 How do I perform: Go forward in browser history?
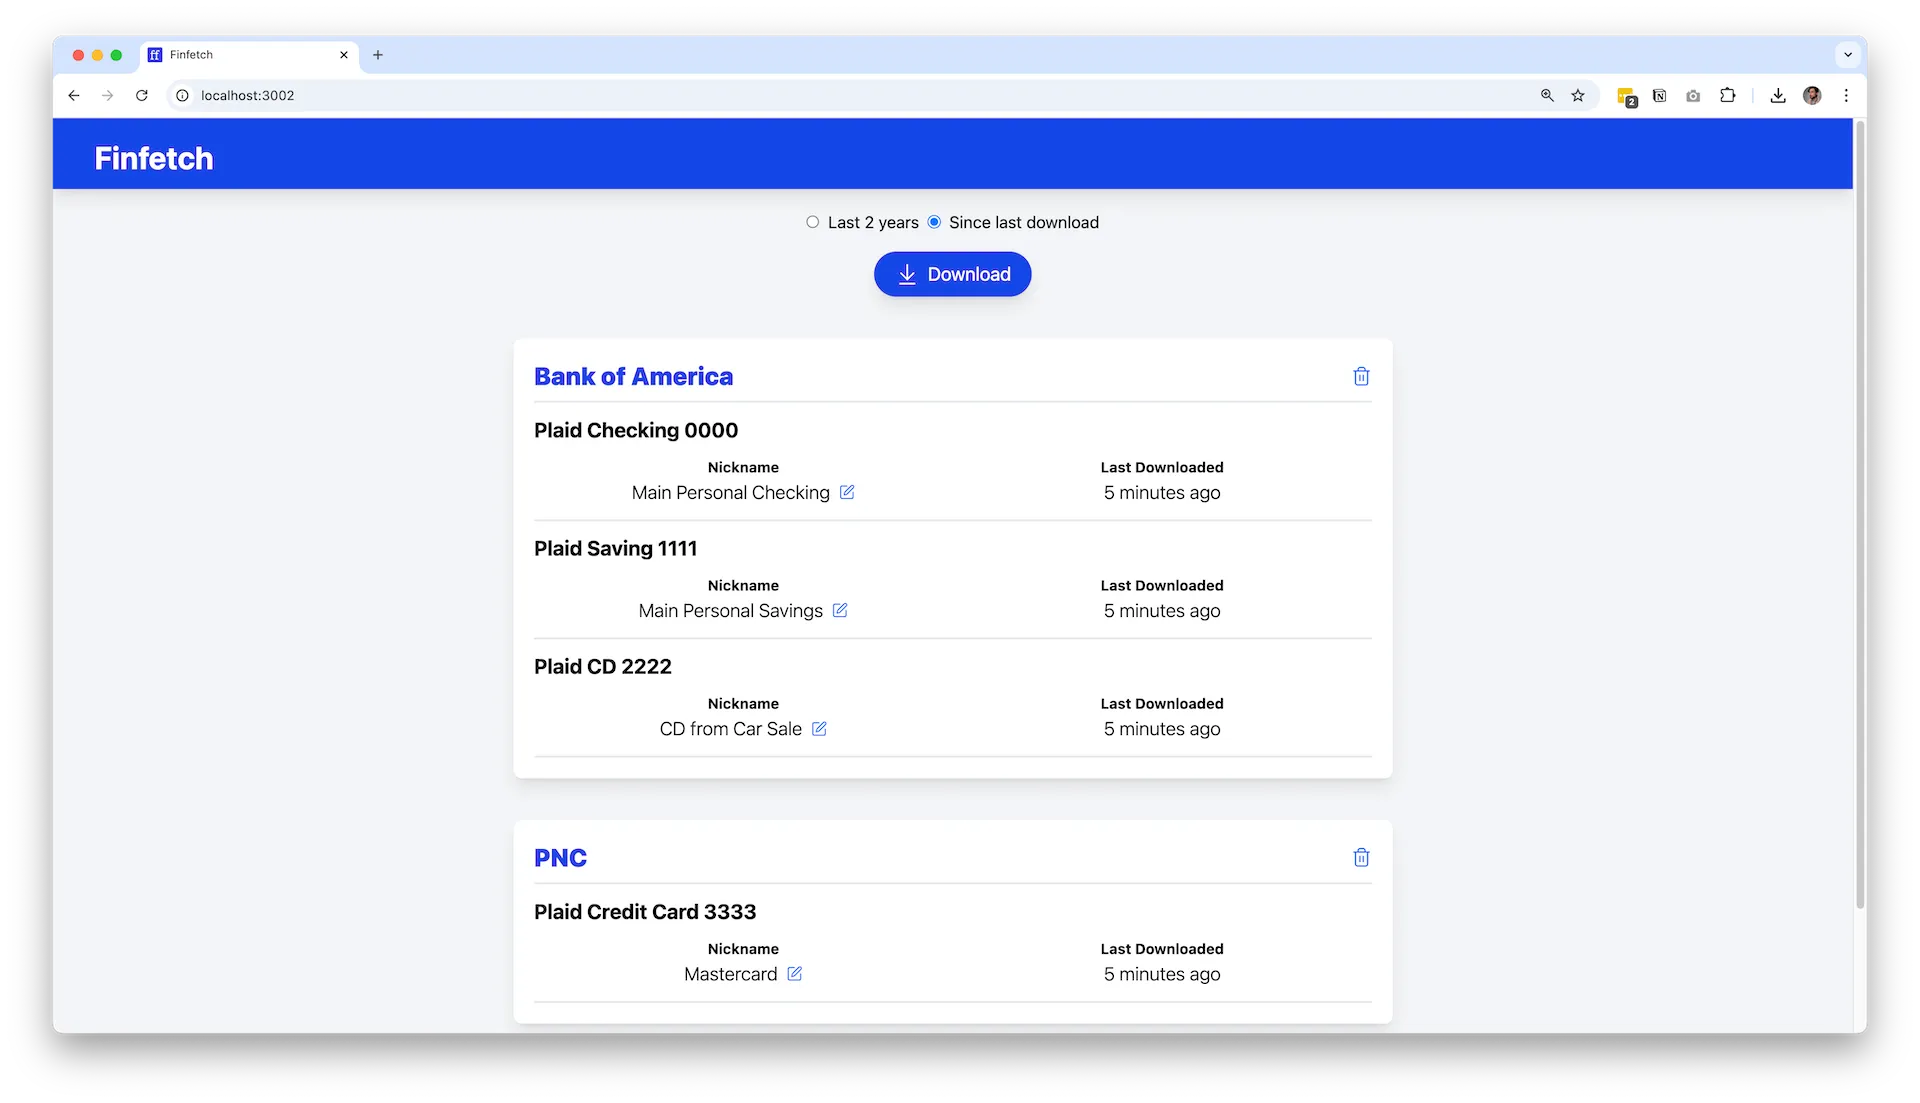tap(108, 95)
